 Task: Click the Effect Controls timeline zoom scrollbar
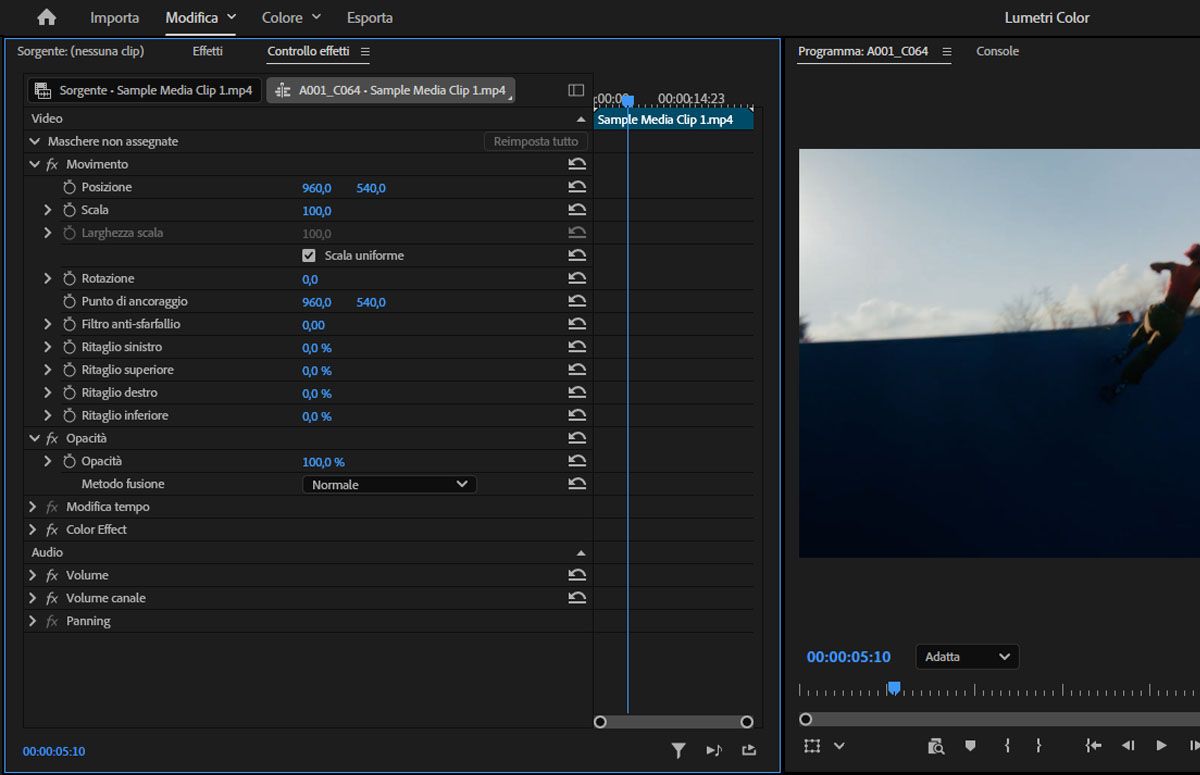(x=673, y=722)
